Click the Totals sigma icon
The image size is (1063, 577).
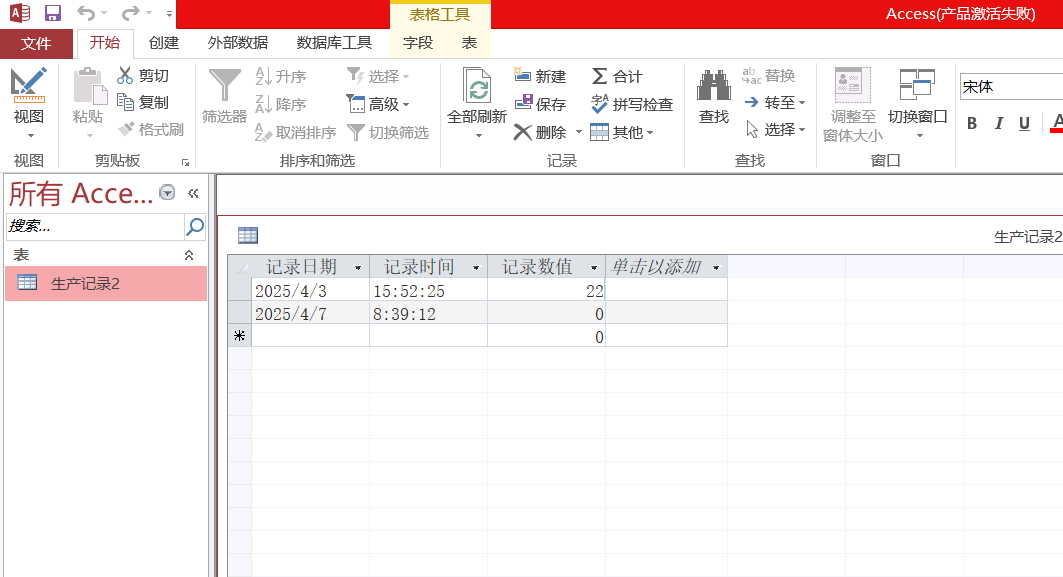[x=599, y=76]
